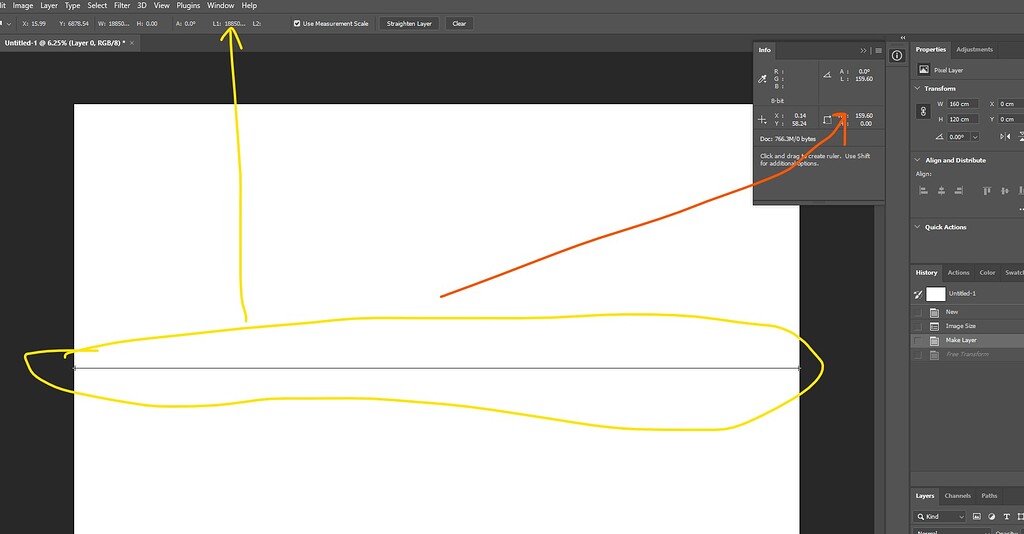Collapse the Align and Distribute section
Image resolution: width=1024 pixels, height=534 pixels.
(x=917, y=160)
